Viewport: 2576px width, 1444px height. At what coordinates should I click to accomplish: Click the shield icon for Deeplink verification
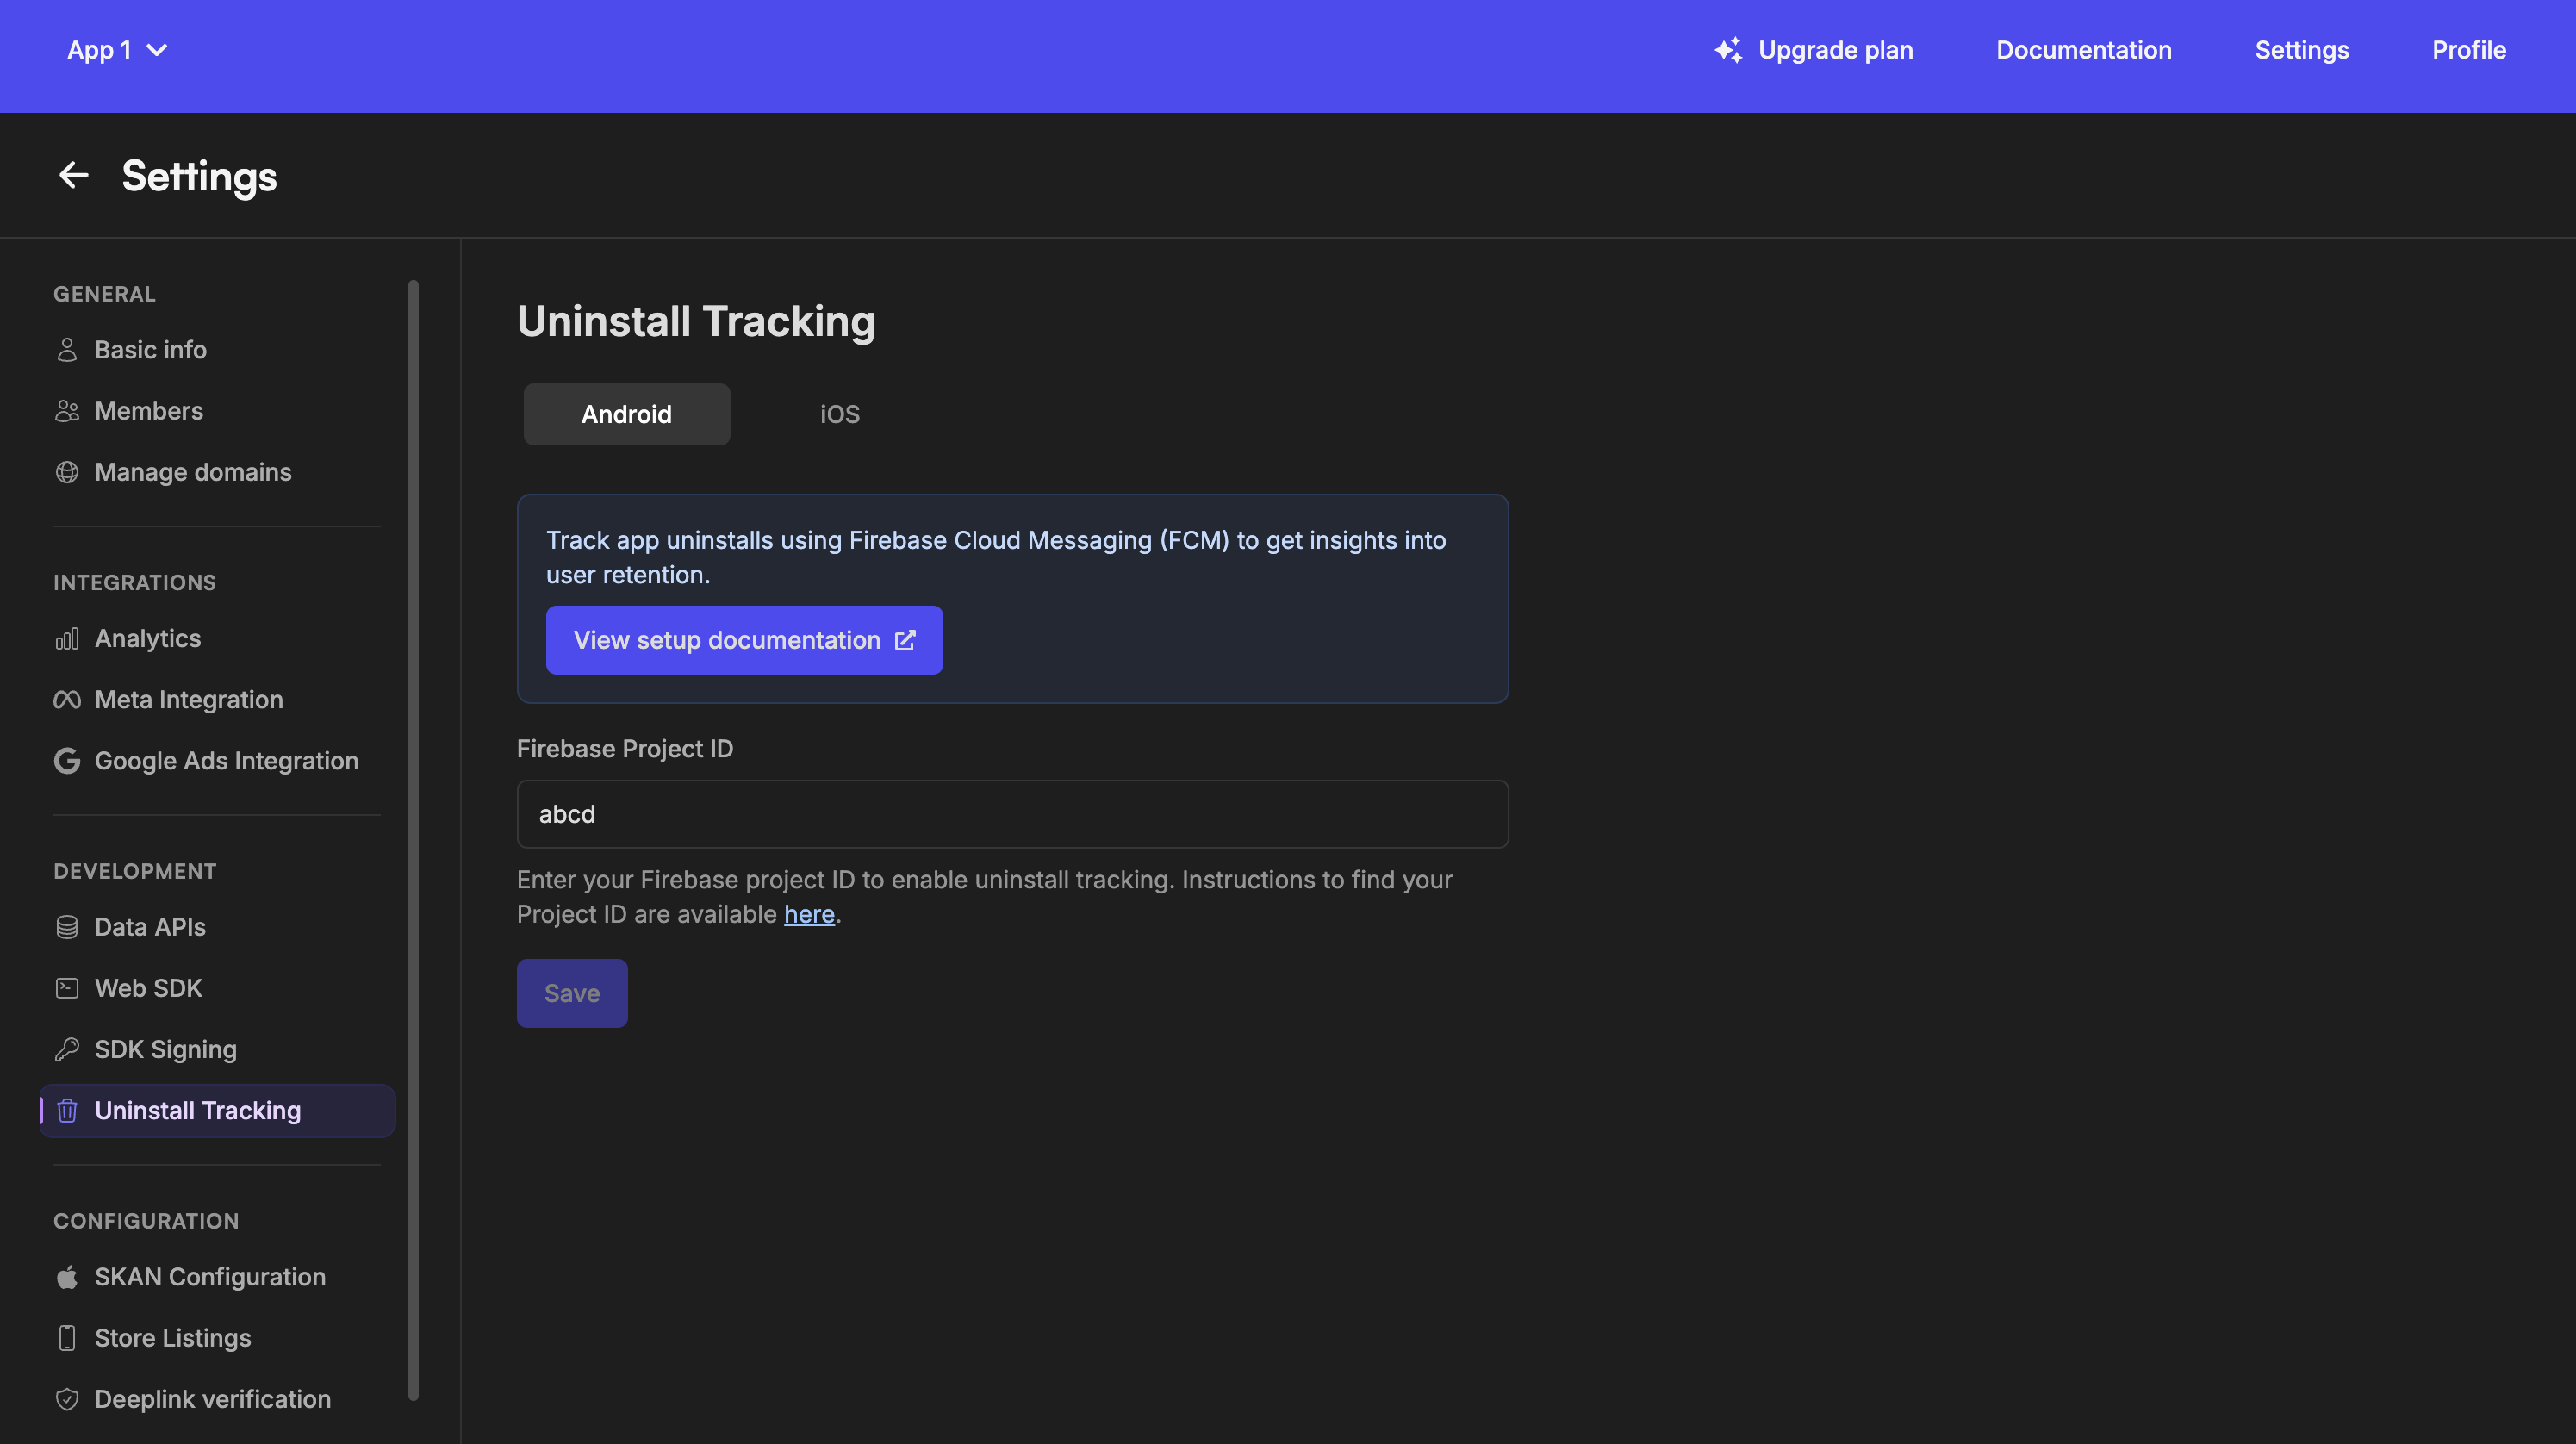66,1399
